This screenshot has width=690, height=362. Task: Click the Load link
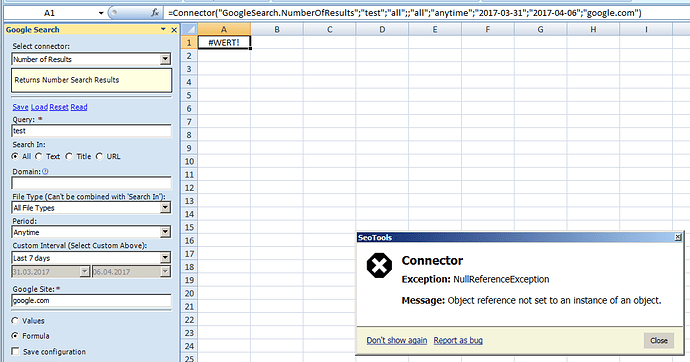(39, 107)
